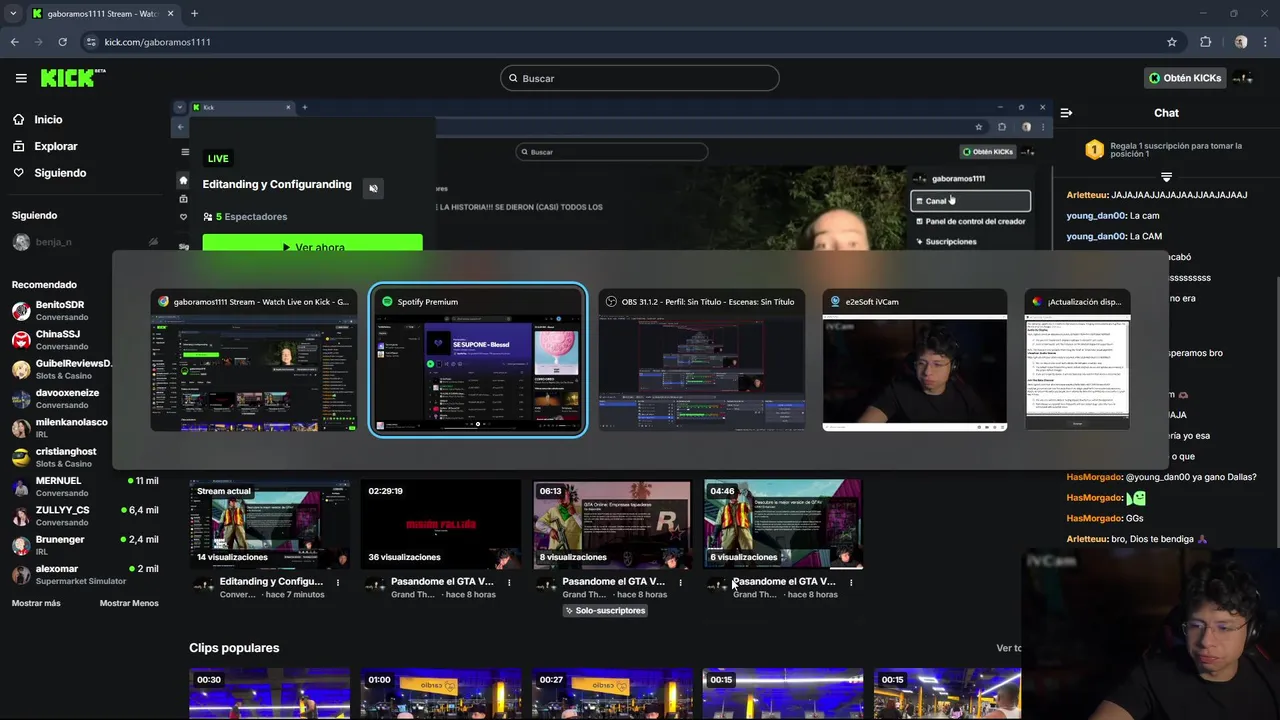
Task: Open Stream actual video thumbnail
Action: point(269,523)
